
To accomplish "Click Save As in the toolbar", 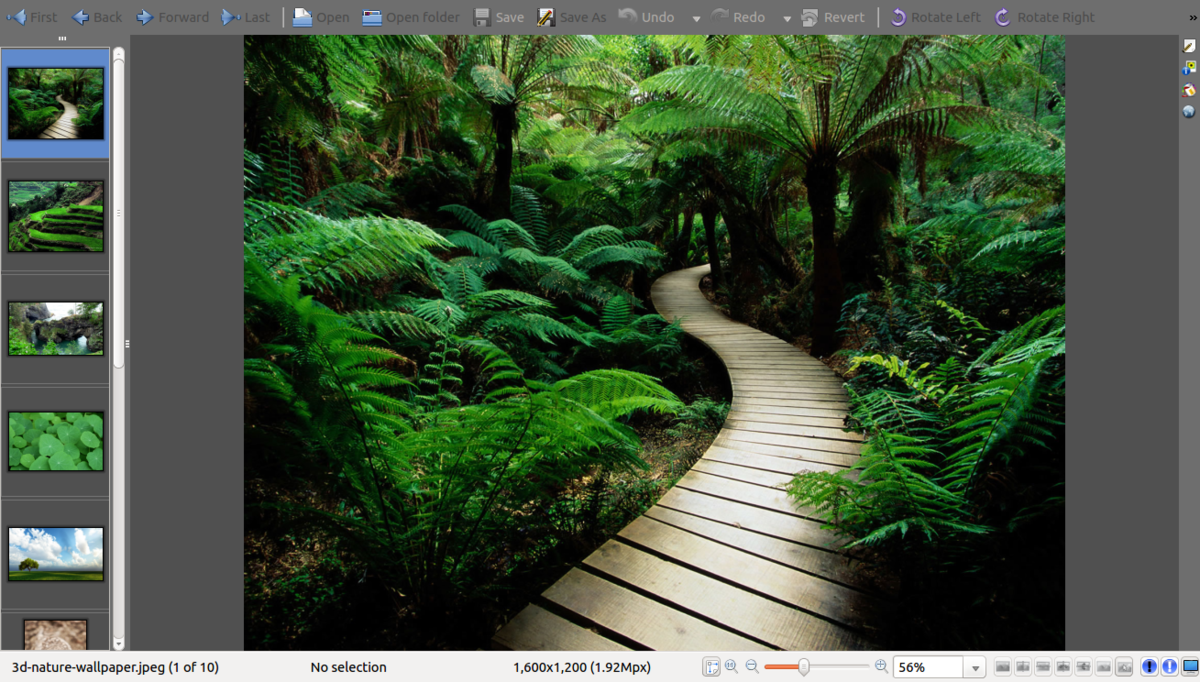I will click(x=572, y=17).
